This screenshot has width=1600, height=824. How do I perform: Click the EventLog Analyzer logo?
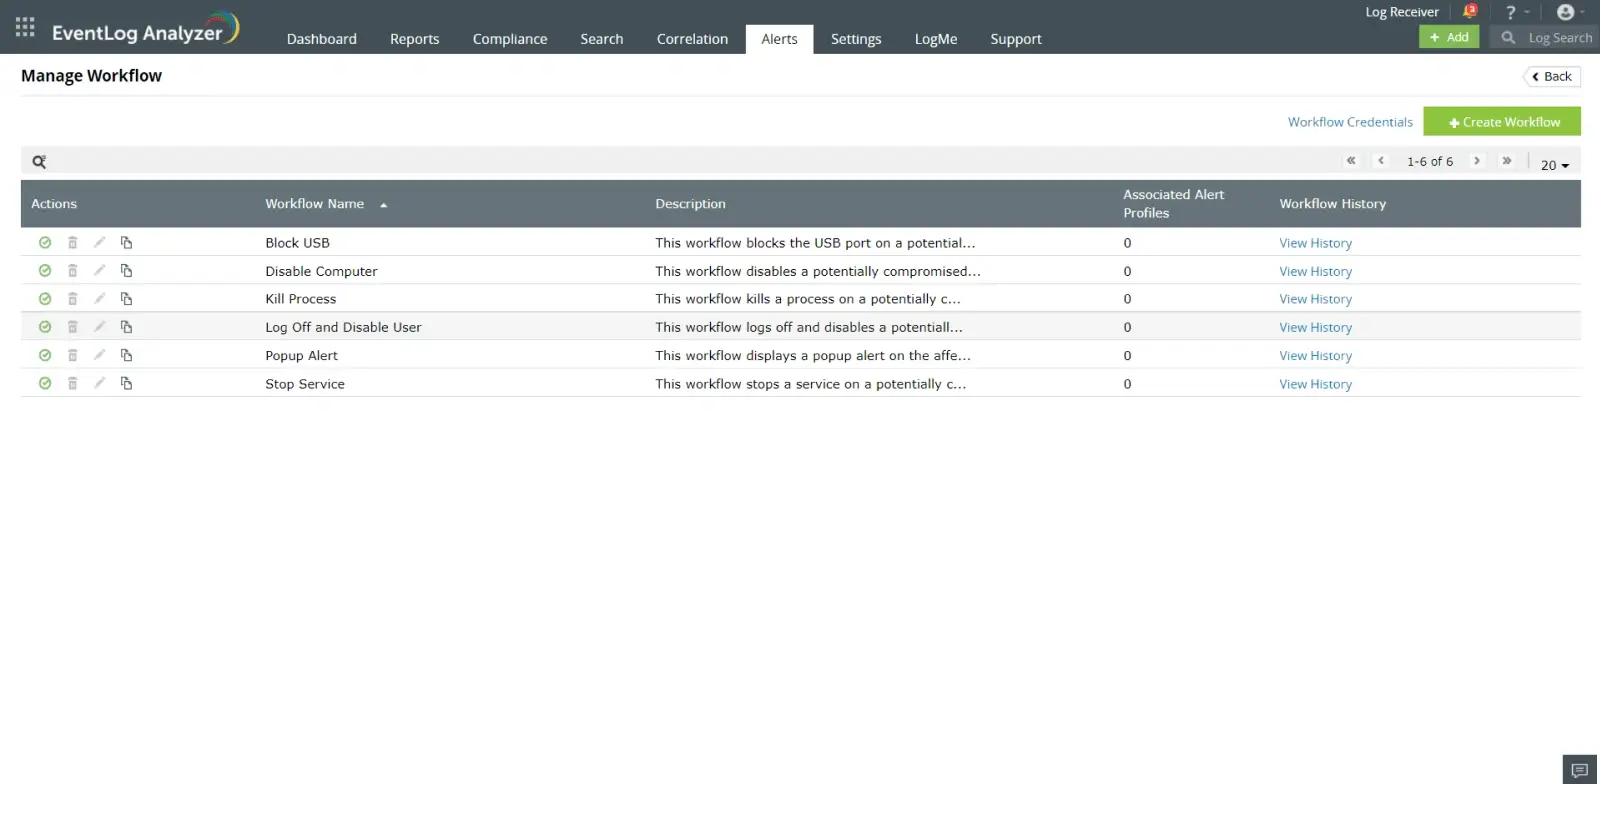coord(146,29)
